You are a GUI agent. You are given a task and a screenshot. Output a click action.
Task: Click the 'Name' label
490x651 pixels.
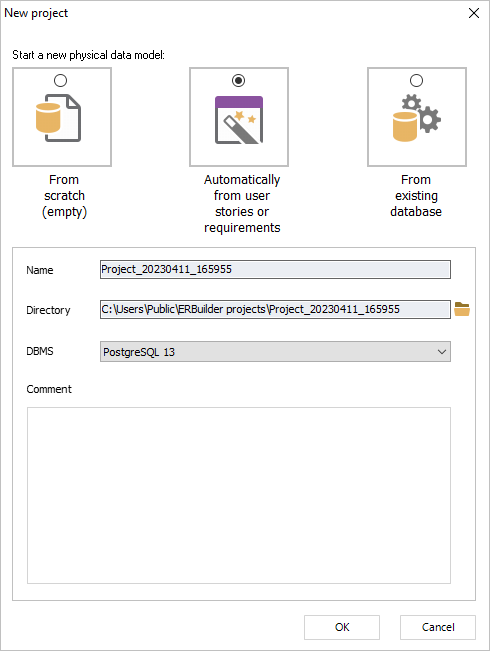point(40,270)
